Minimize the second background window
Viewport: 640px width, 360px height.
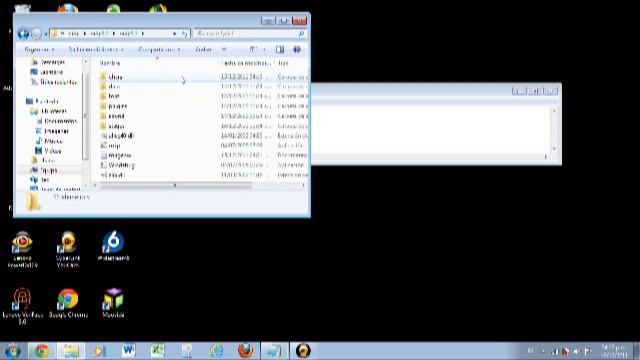point(519,91)
